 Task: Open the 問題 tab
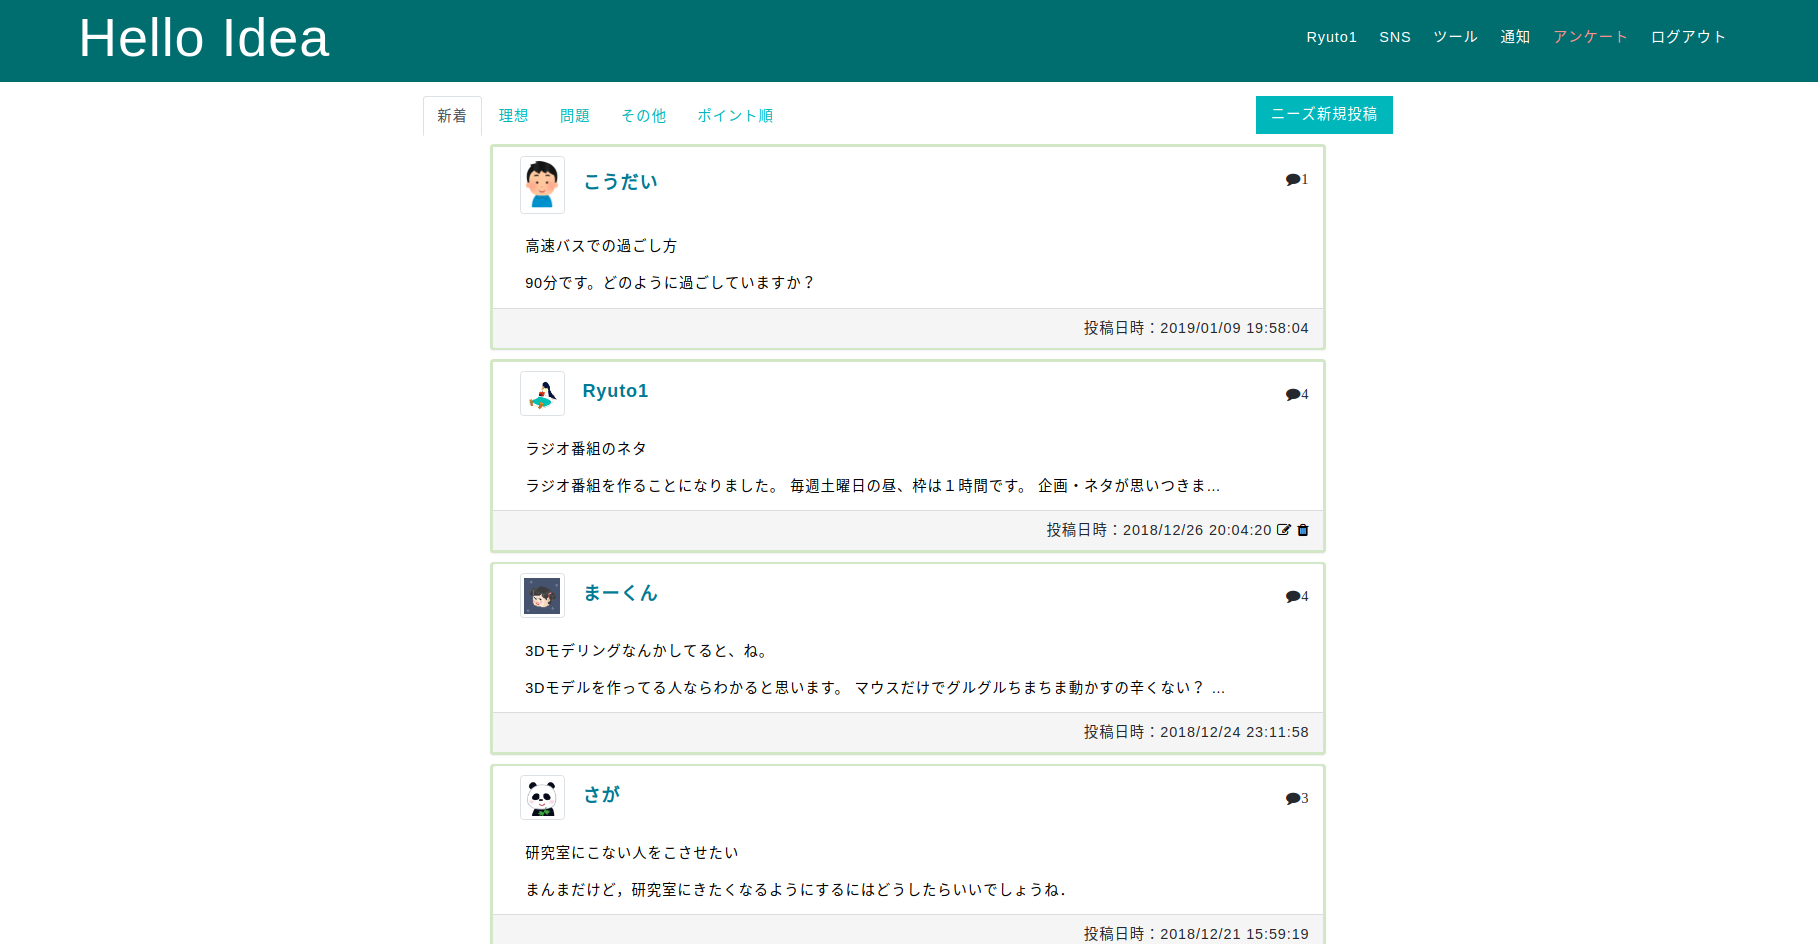(575, 115)
